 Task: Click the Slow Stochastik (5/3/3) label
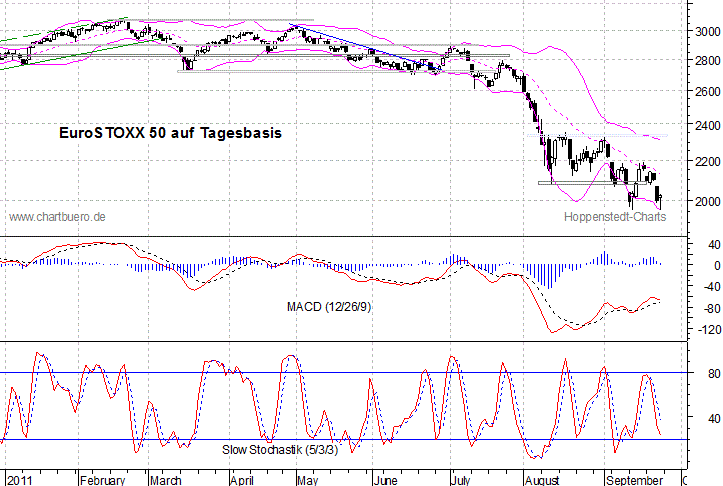tap(280, 450)
